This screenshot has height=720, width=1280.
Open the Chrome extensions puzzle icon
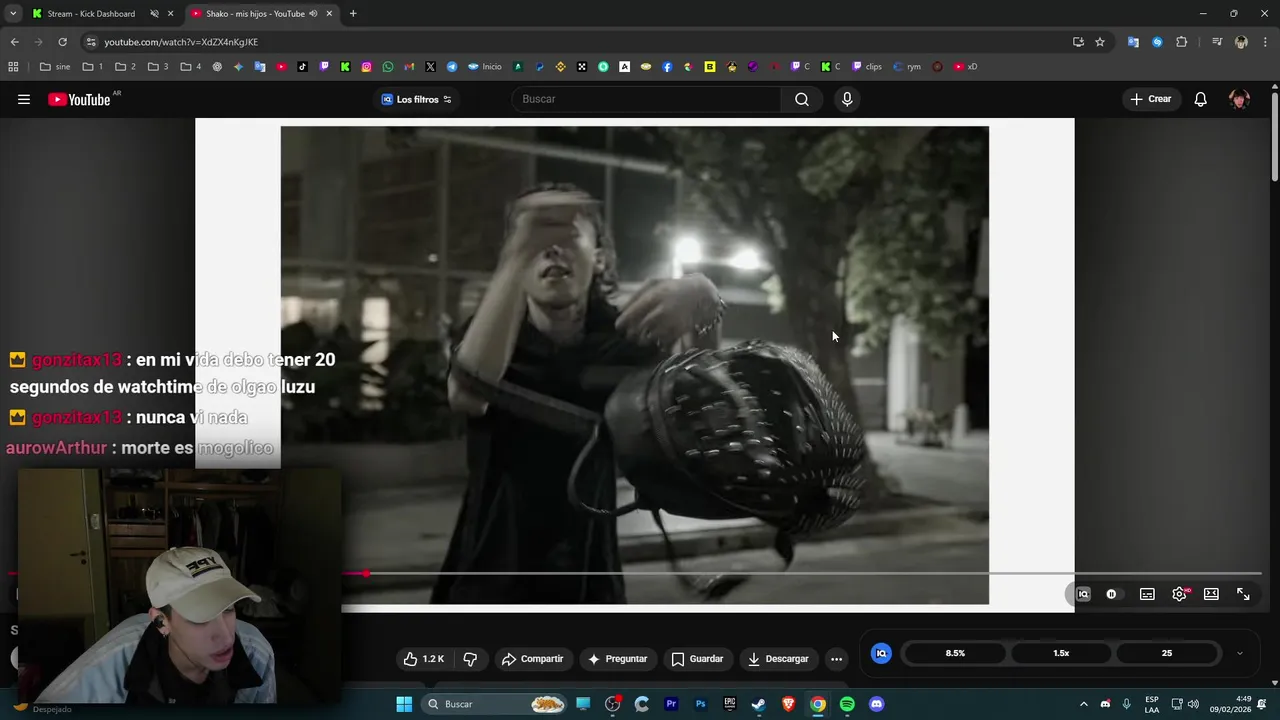[x=1181, y=42]
